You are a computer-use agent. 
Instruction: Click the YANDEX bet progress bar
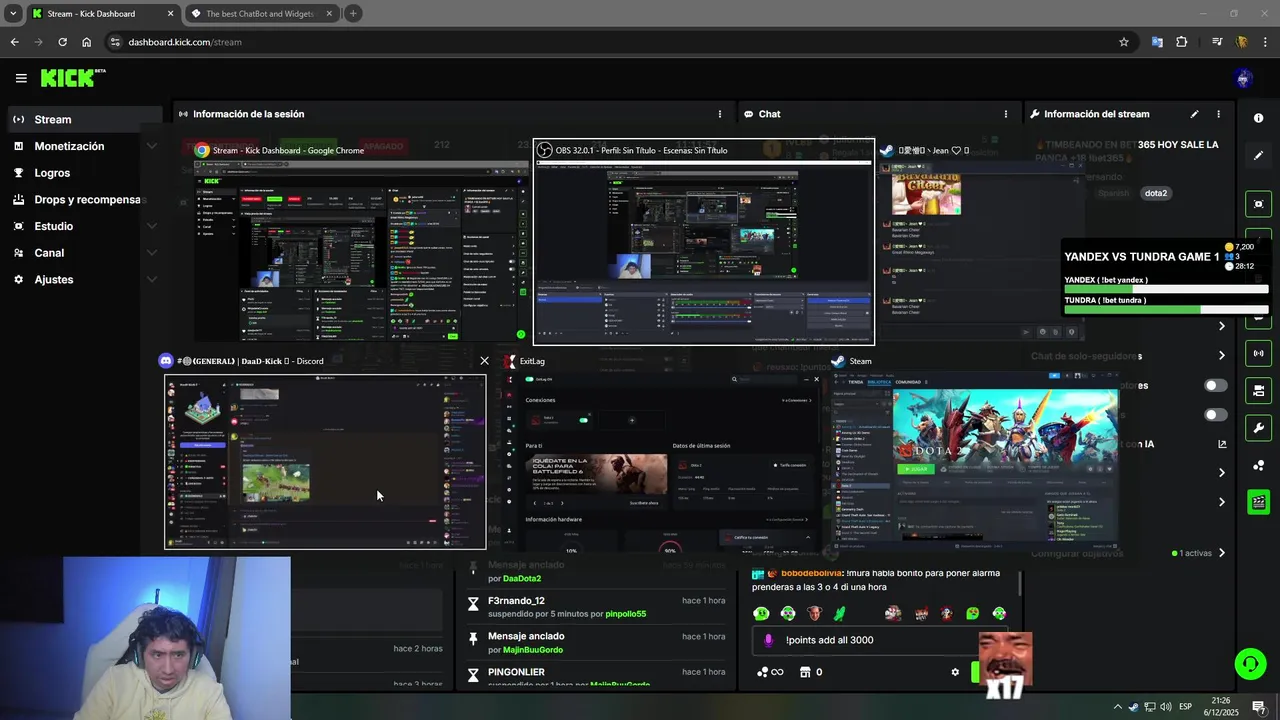1166,290
